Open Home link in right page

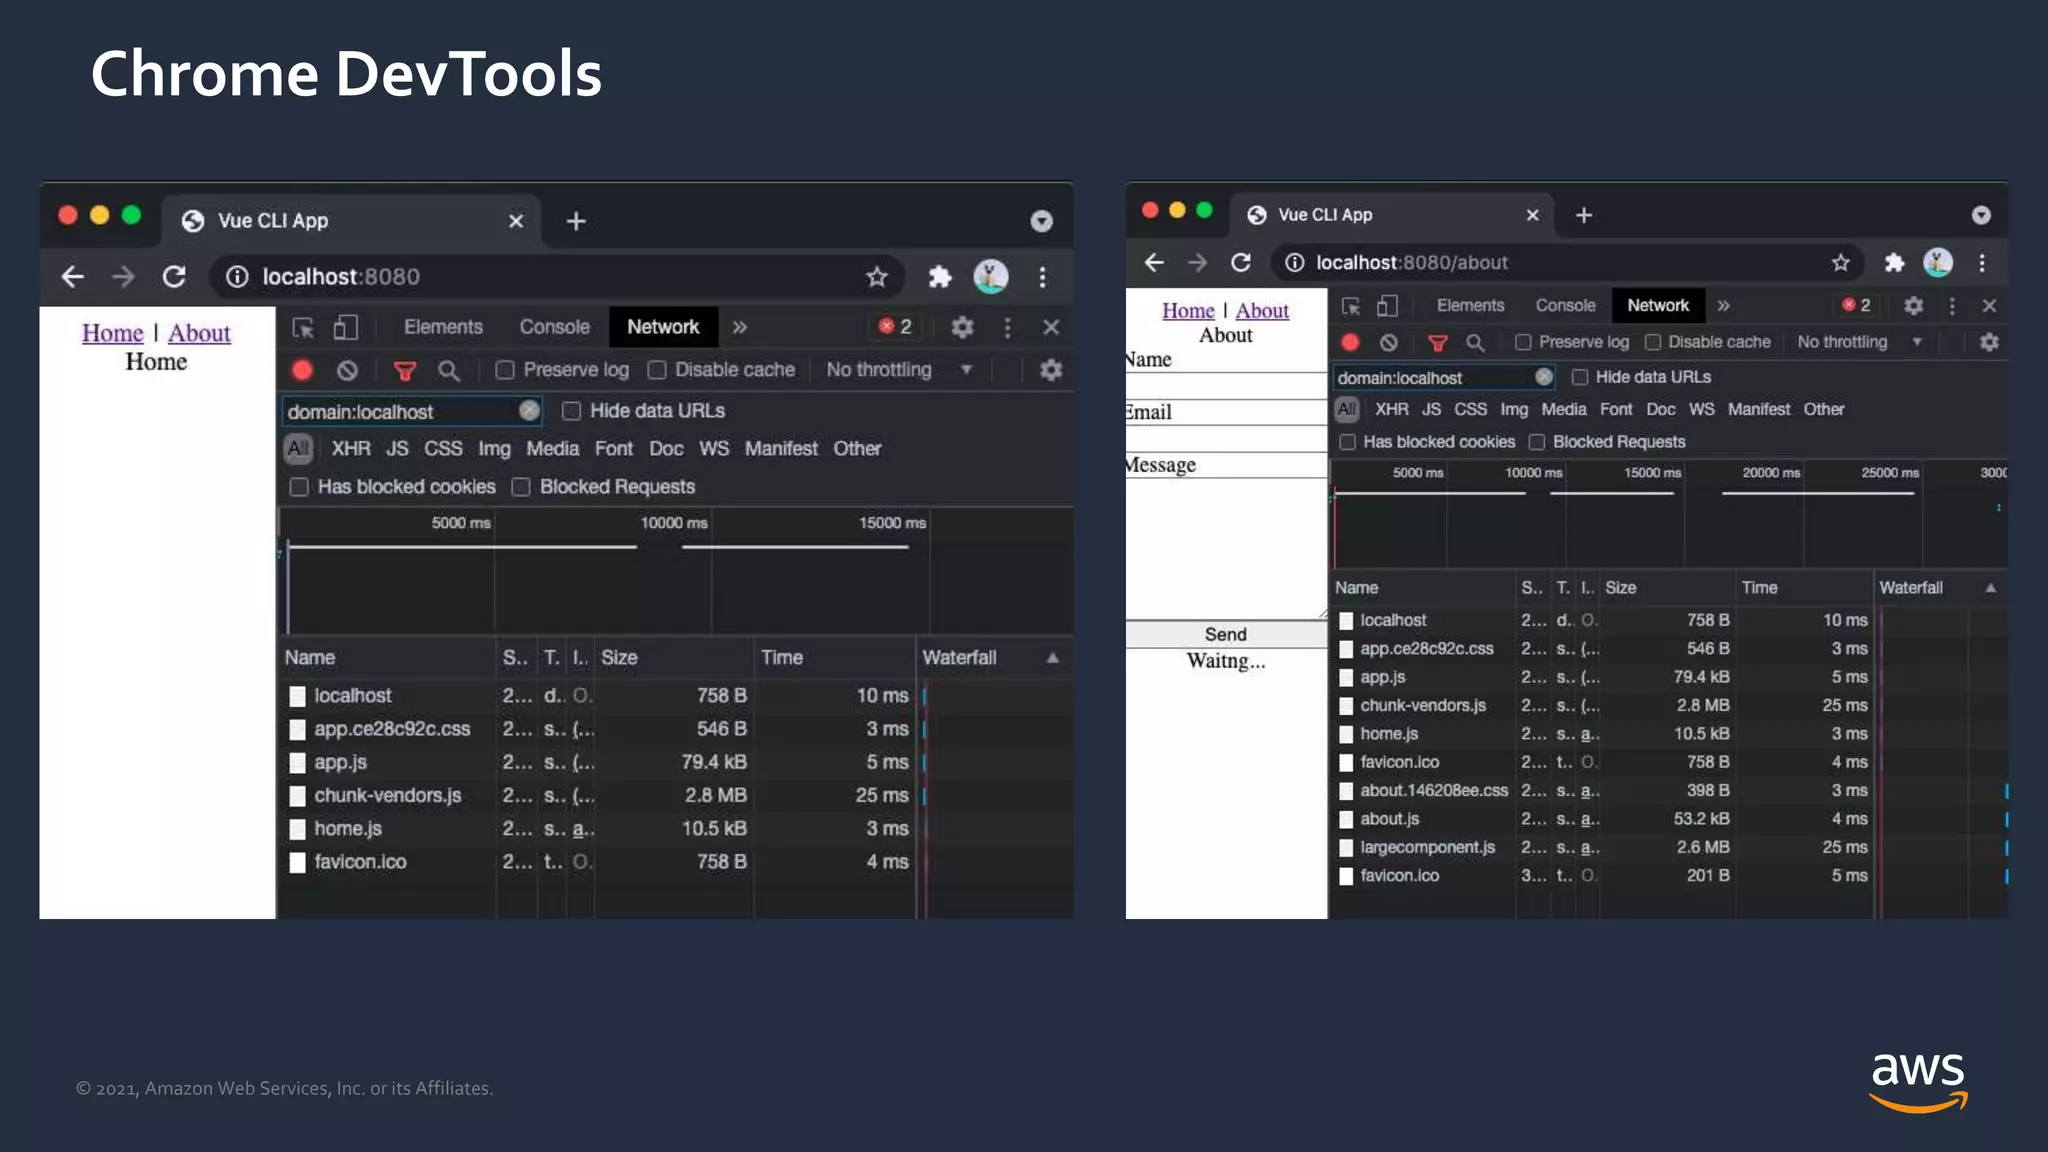[x=1188, y=311]
